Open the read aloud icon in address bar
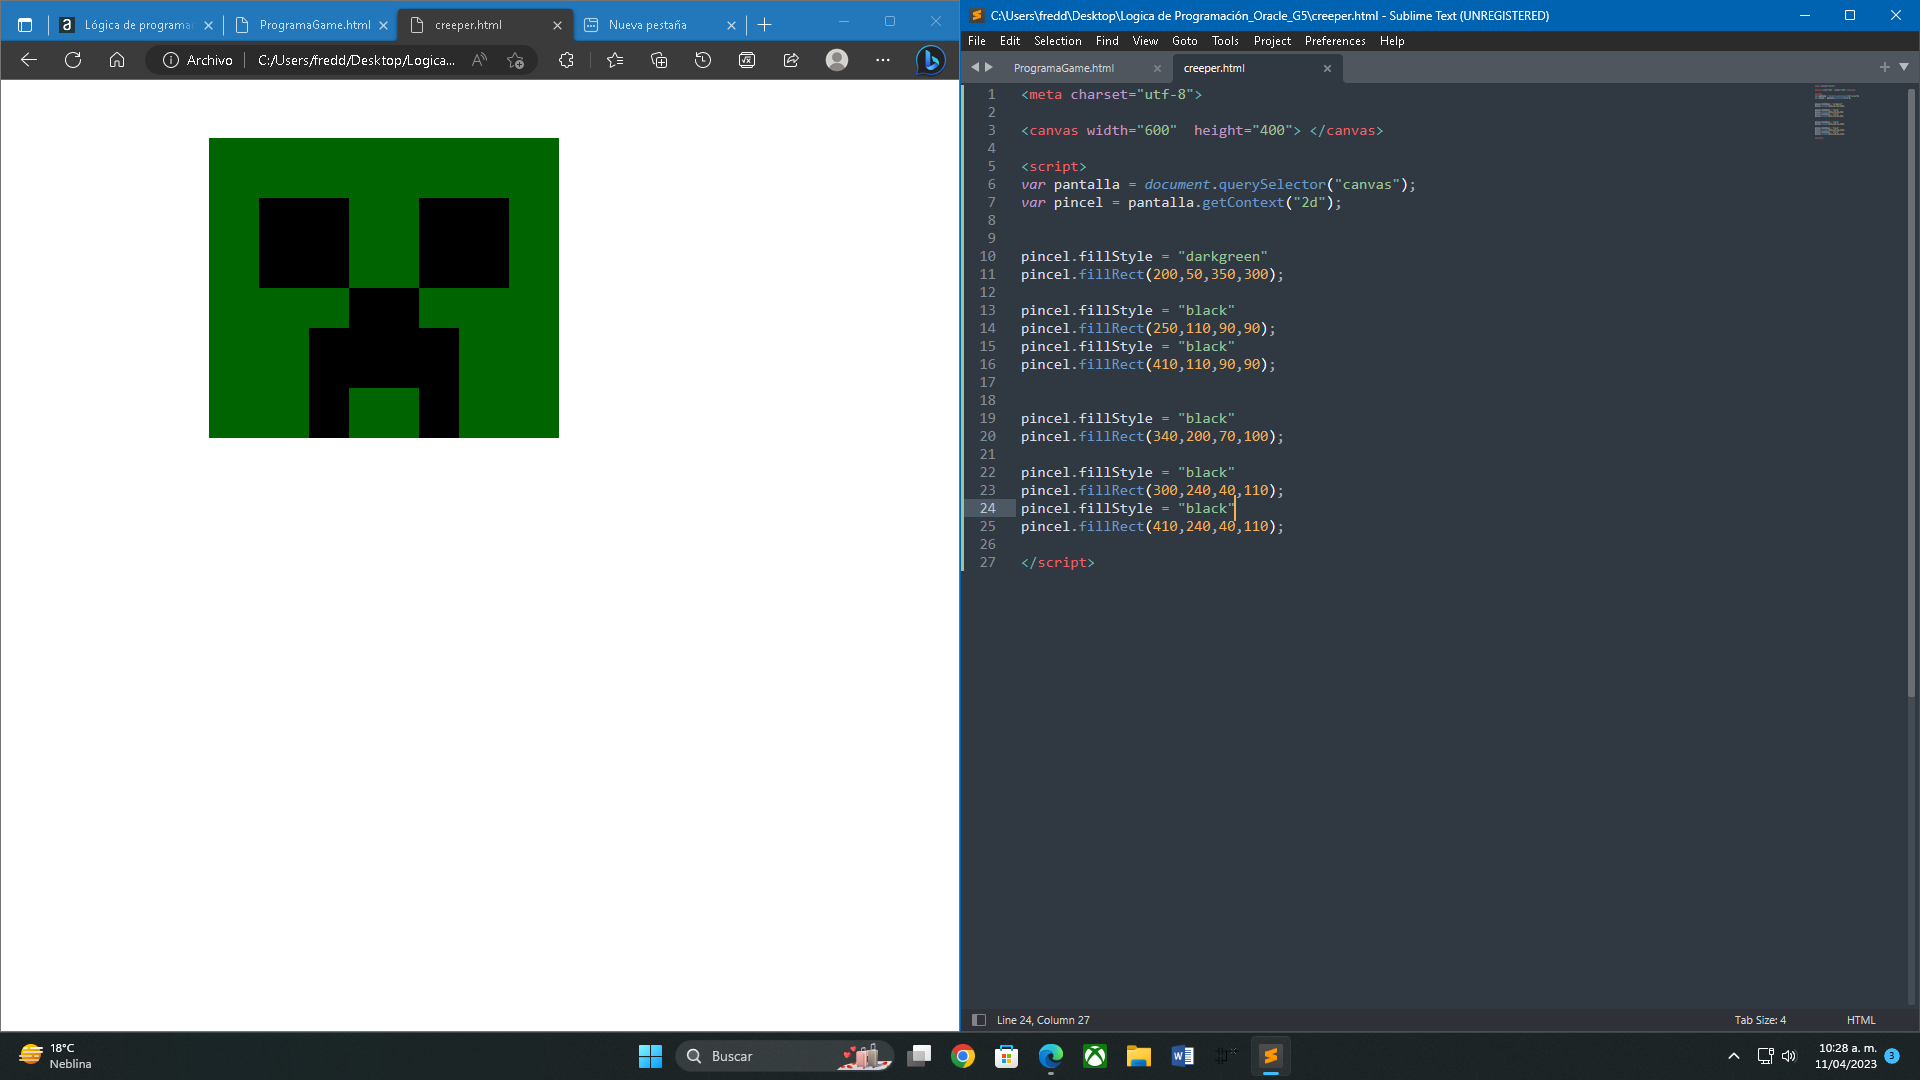Viewport: 1920px width, 1080px height. pos(480,60)
